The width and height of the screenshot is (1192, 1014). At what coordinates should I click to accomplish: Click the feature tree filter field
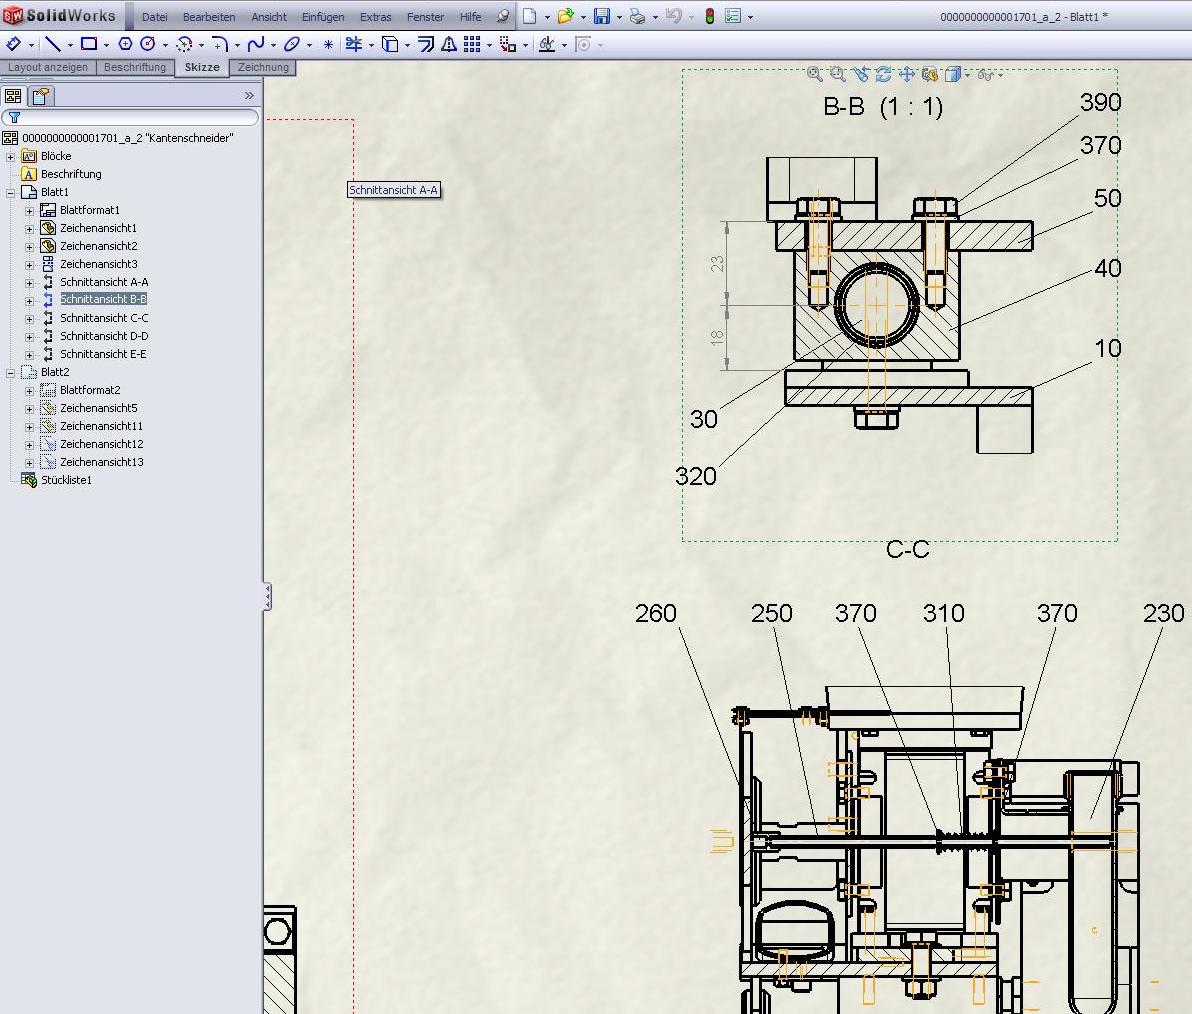[135, 118]
